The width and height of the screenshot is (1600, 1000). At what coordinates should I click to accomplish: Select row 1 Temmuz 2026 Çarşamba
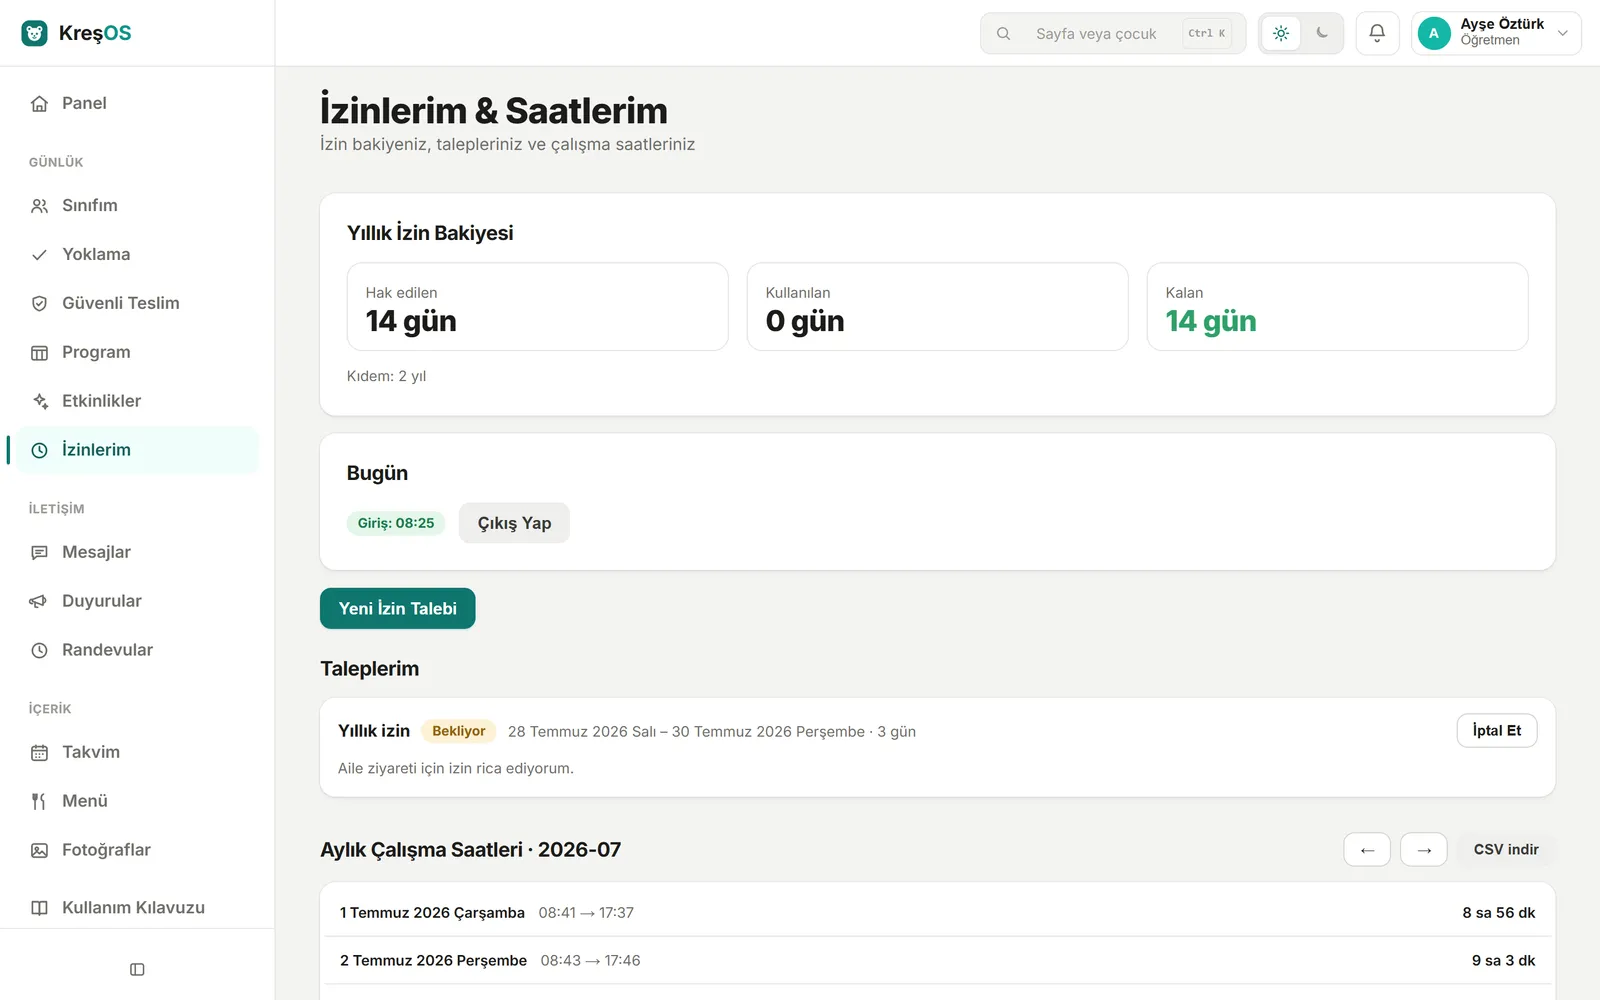[937, 913]
